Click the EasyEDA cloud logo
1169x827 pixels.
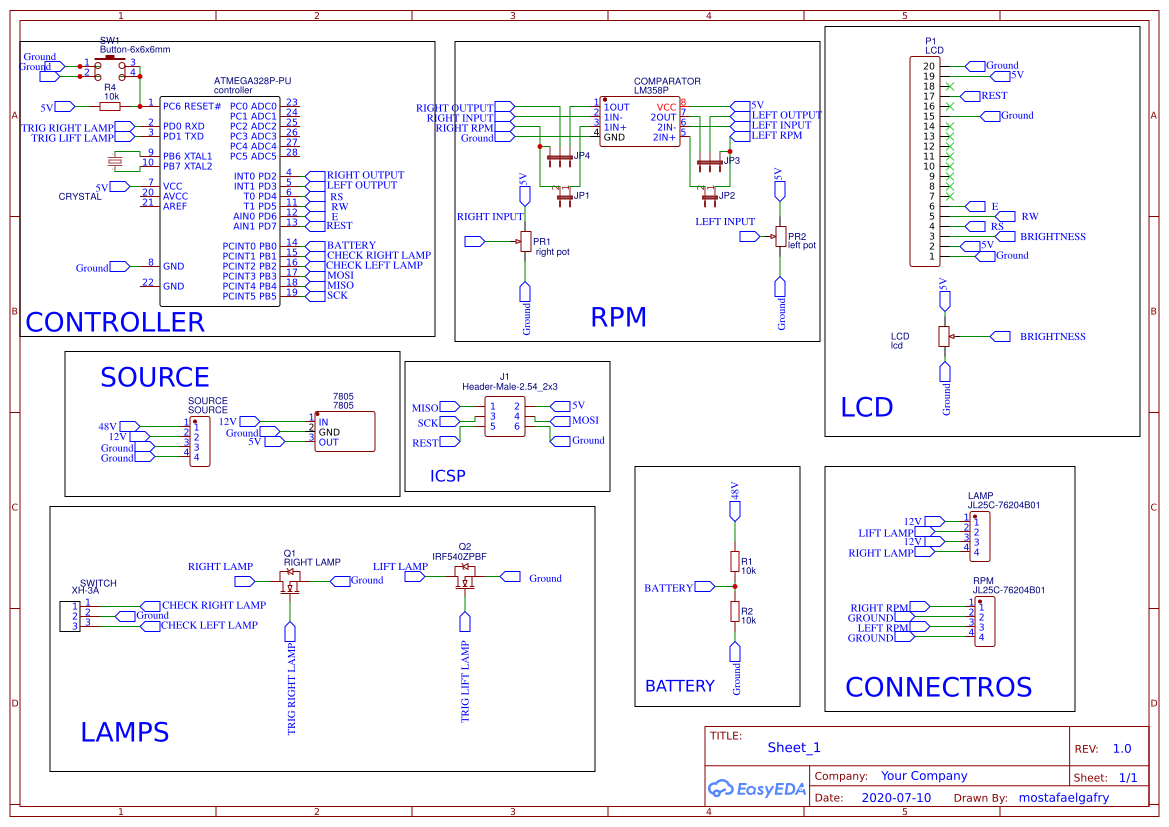(x=720, y=789)
